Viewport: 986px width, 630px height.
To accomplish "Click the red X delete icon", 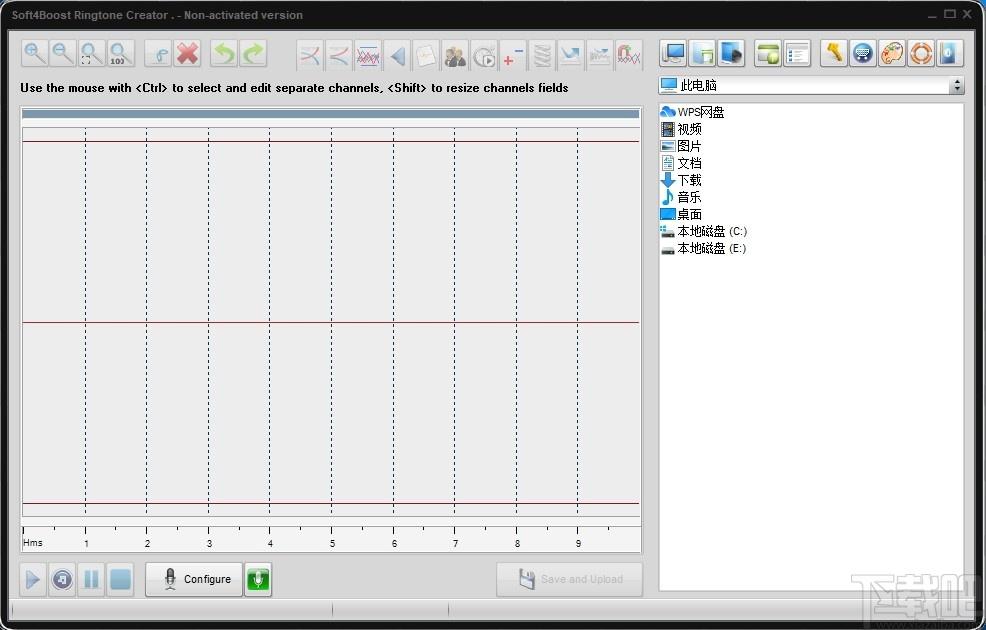I will pyautogui.click(x=187, y=54).
